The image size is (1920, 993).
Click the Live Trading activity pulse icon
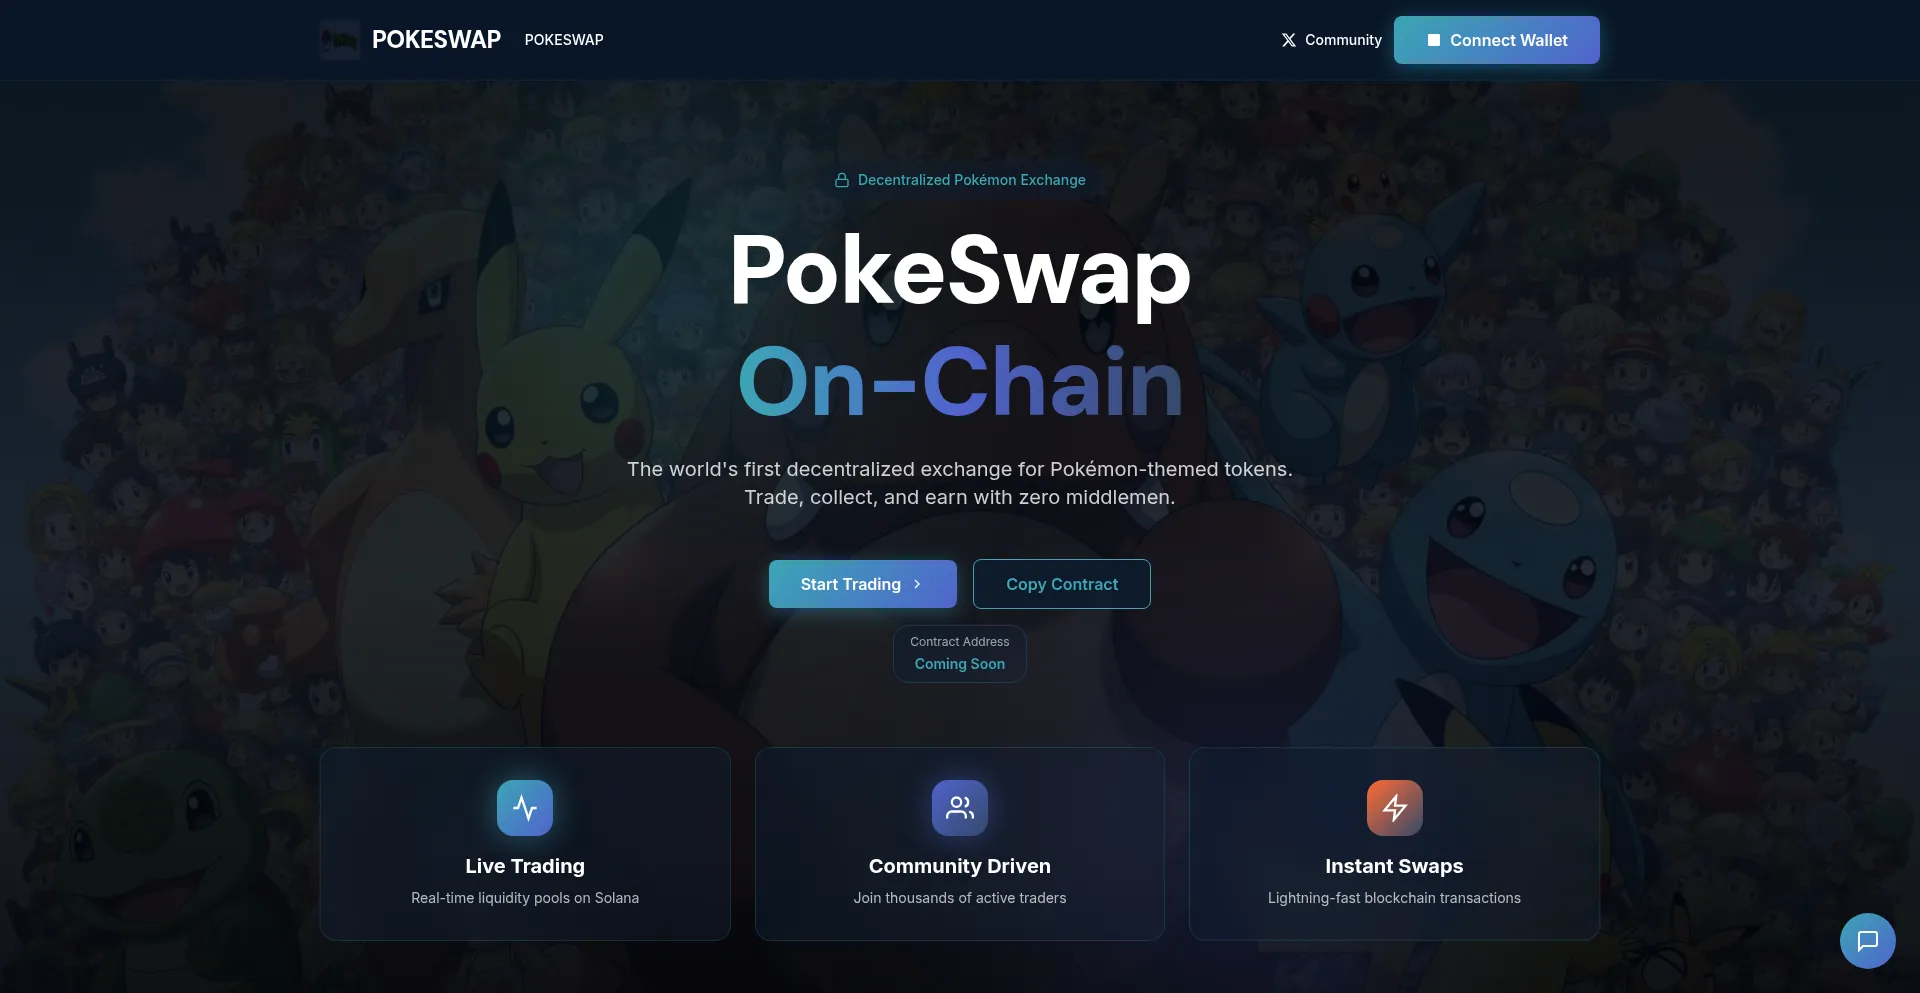click(525, 808)
